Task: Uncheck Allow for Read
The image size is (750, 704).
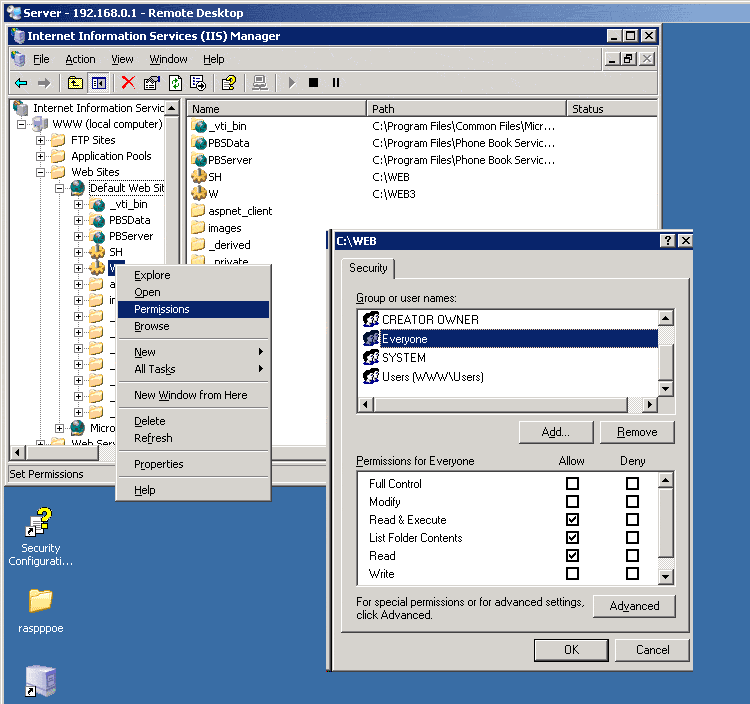Action: click(x=572, y=556)
